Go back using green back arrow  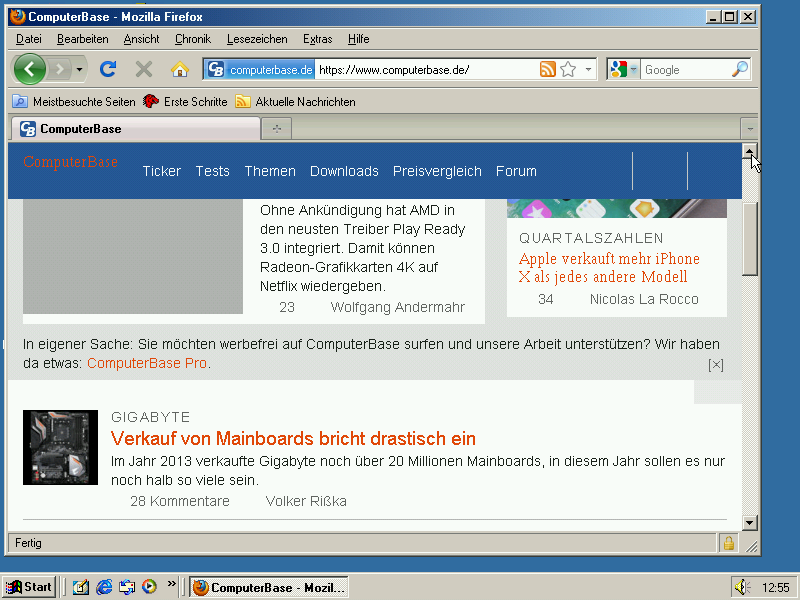[x=29, y=69]
